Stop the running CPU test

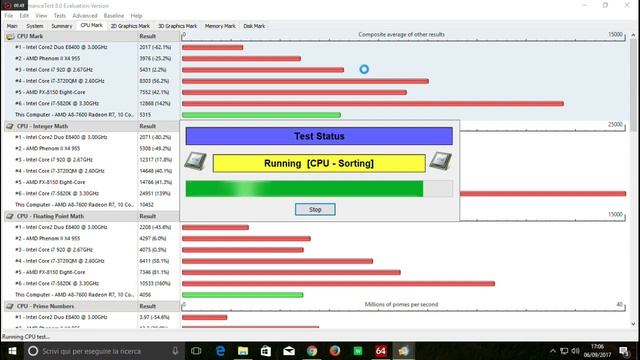coord(315,209)
